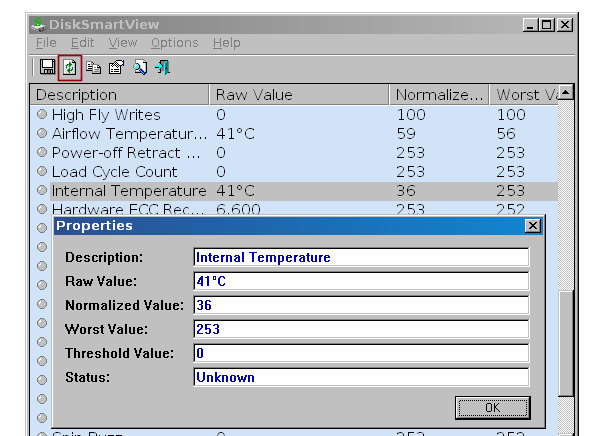Click the Normalized Value field showing 36
The height and width of the screenshot is (436, 600).
coord(361,305)
